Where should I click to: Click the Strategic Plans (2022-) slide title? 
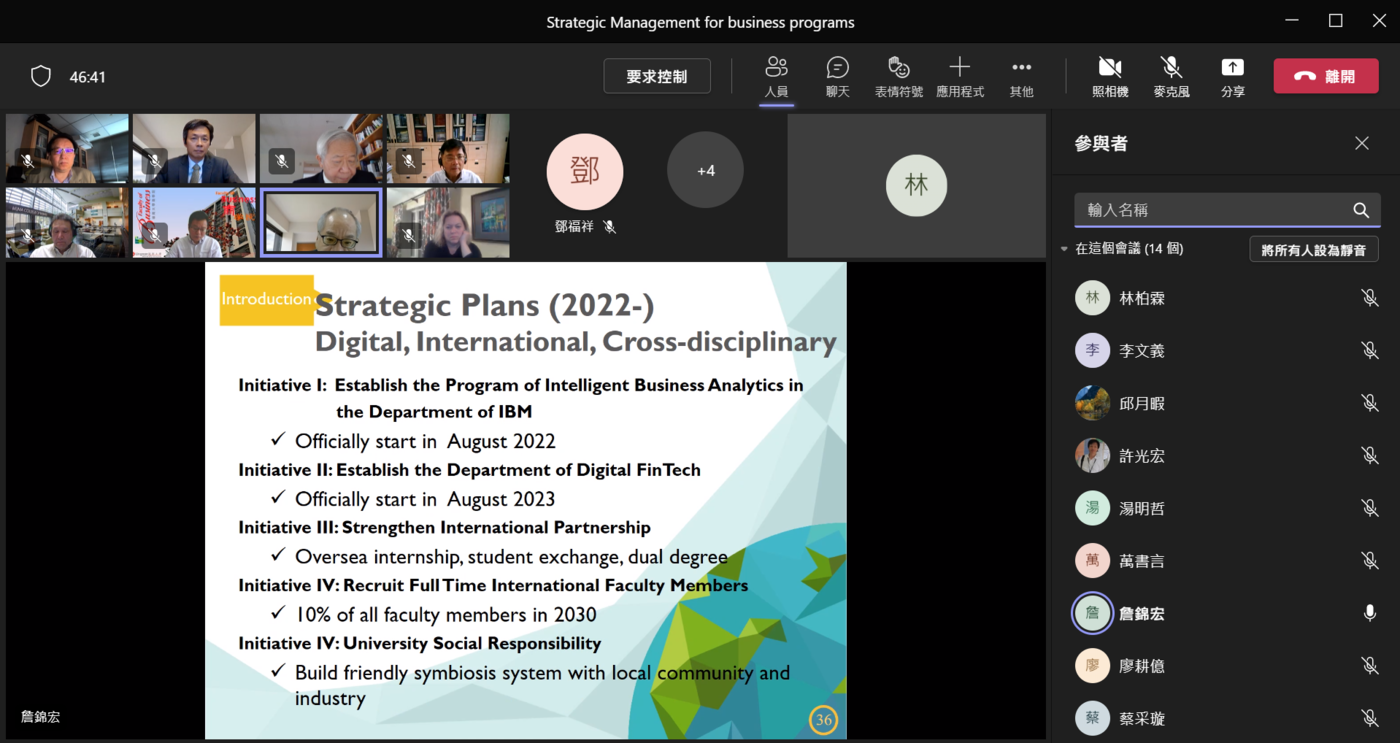pos(485,305)
